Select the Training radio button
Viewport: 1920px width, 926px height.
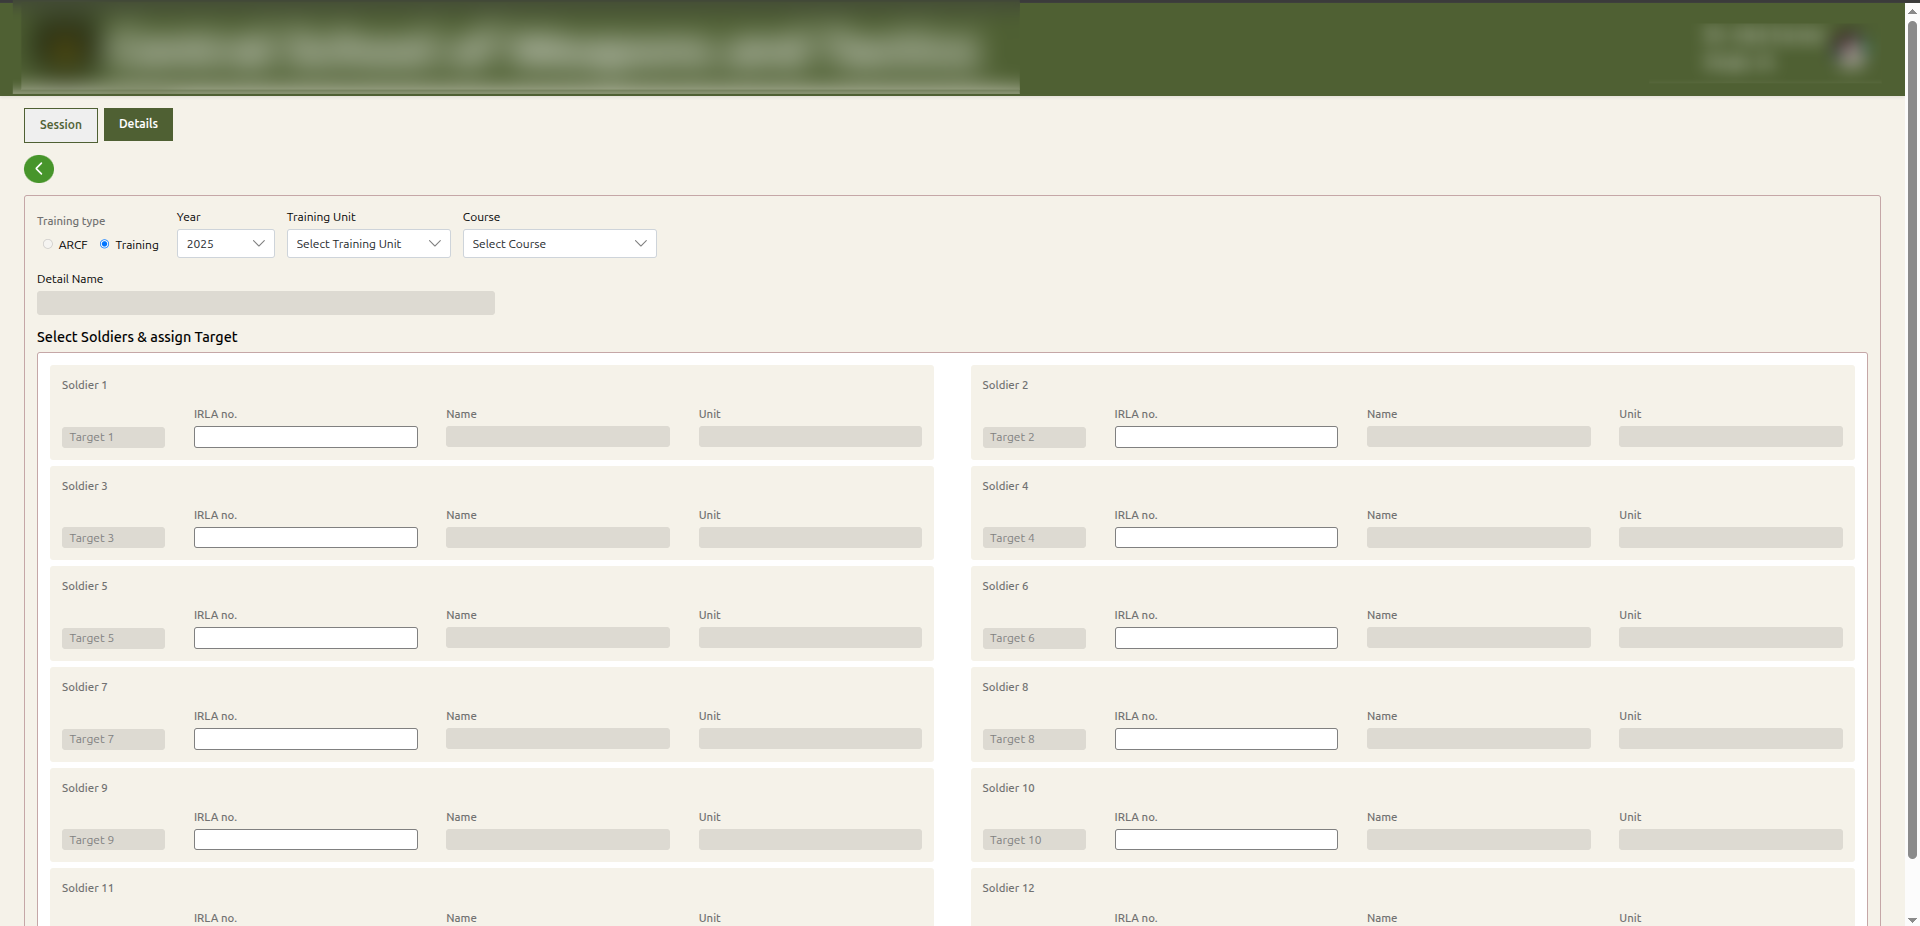click(105, 244)
